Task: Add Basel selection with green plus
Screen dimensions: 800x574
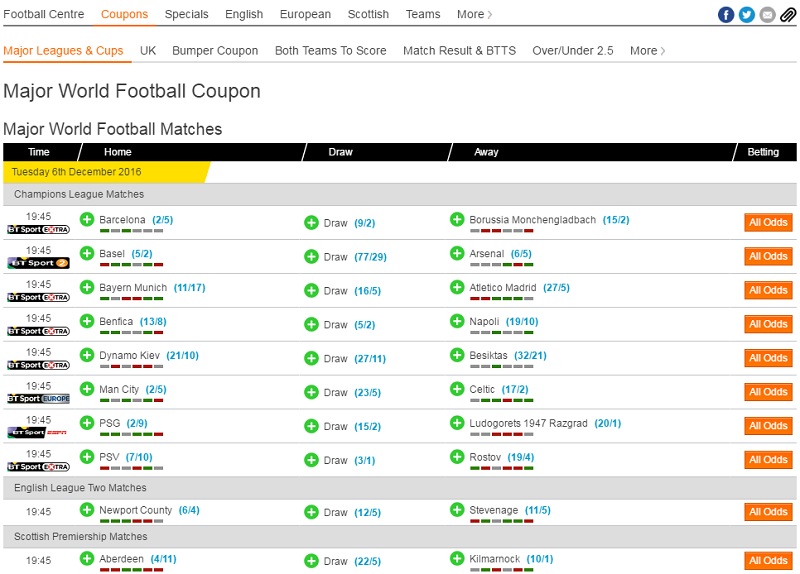Action: tap(87, 253)
